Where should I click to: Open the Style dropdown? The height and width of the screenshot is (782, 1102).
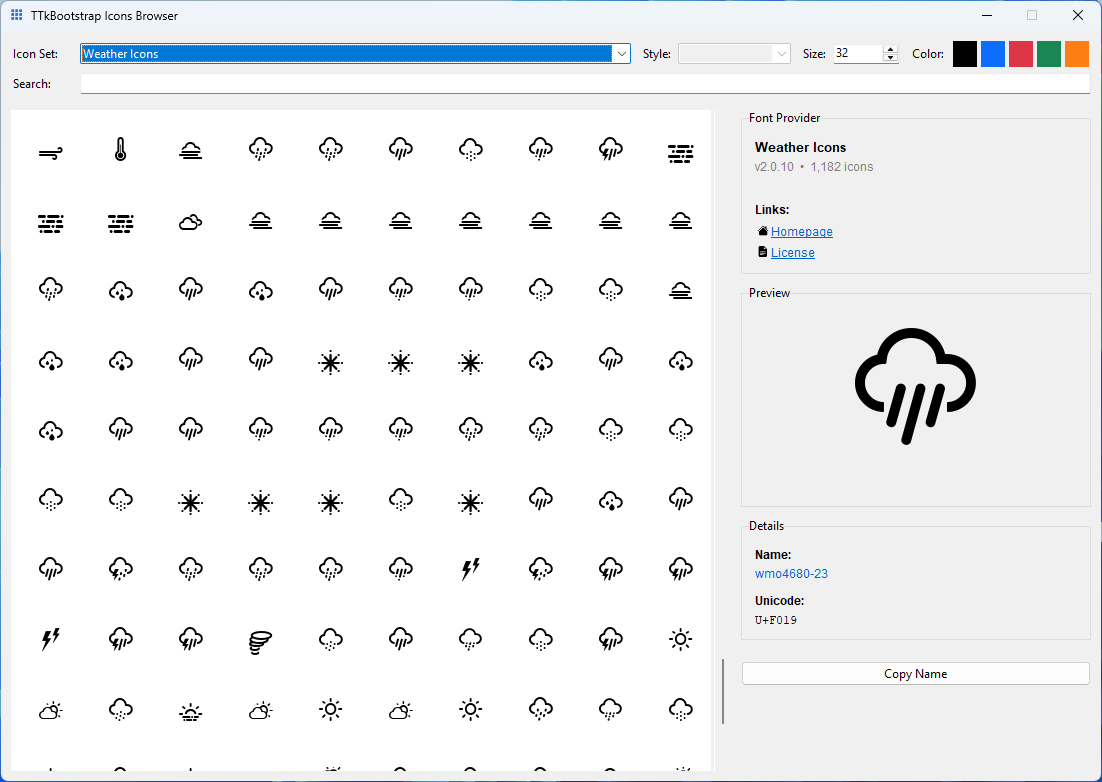pos(780,53)
